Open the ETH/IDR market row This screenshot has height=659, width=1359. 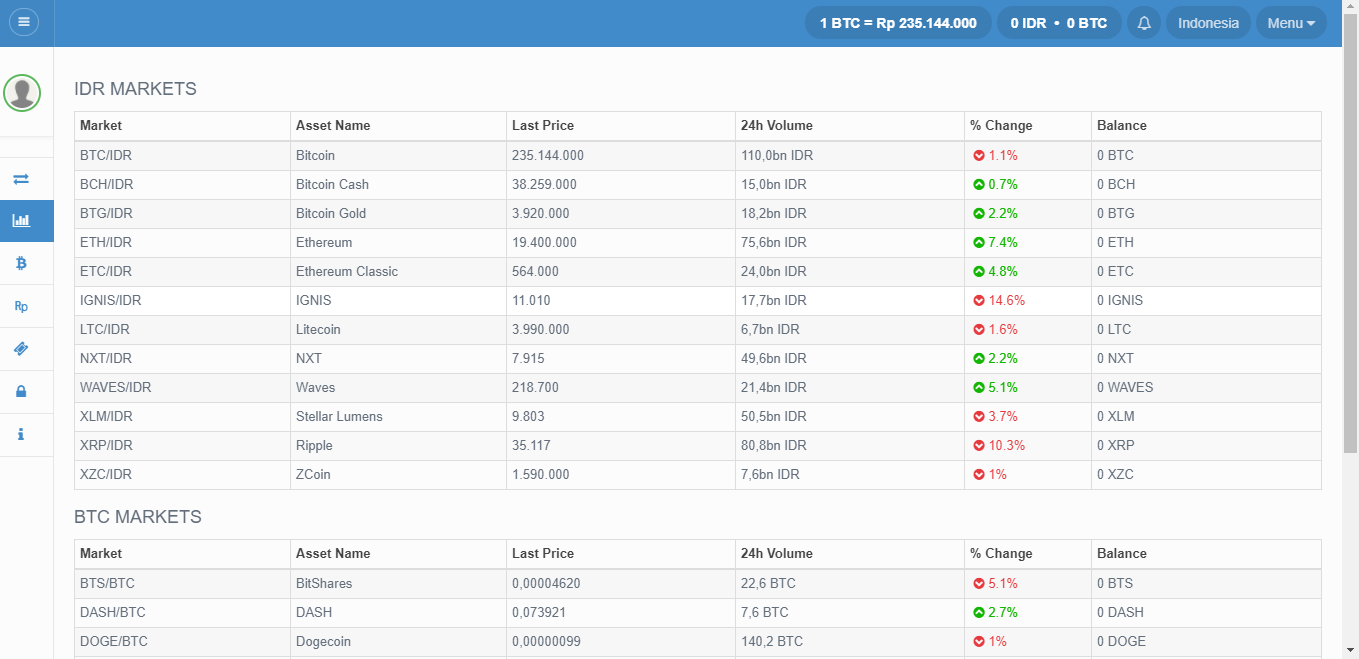click(698, 243)
